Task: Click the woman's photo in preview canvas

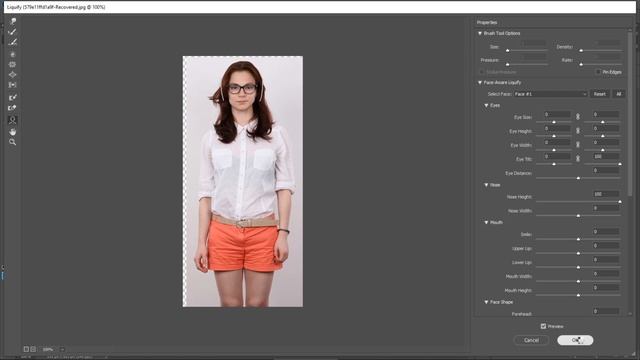Action: (x=243, y=181)
